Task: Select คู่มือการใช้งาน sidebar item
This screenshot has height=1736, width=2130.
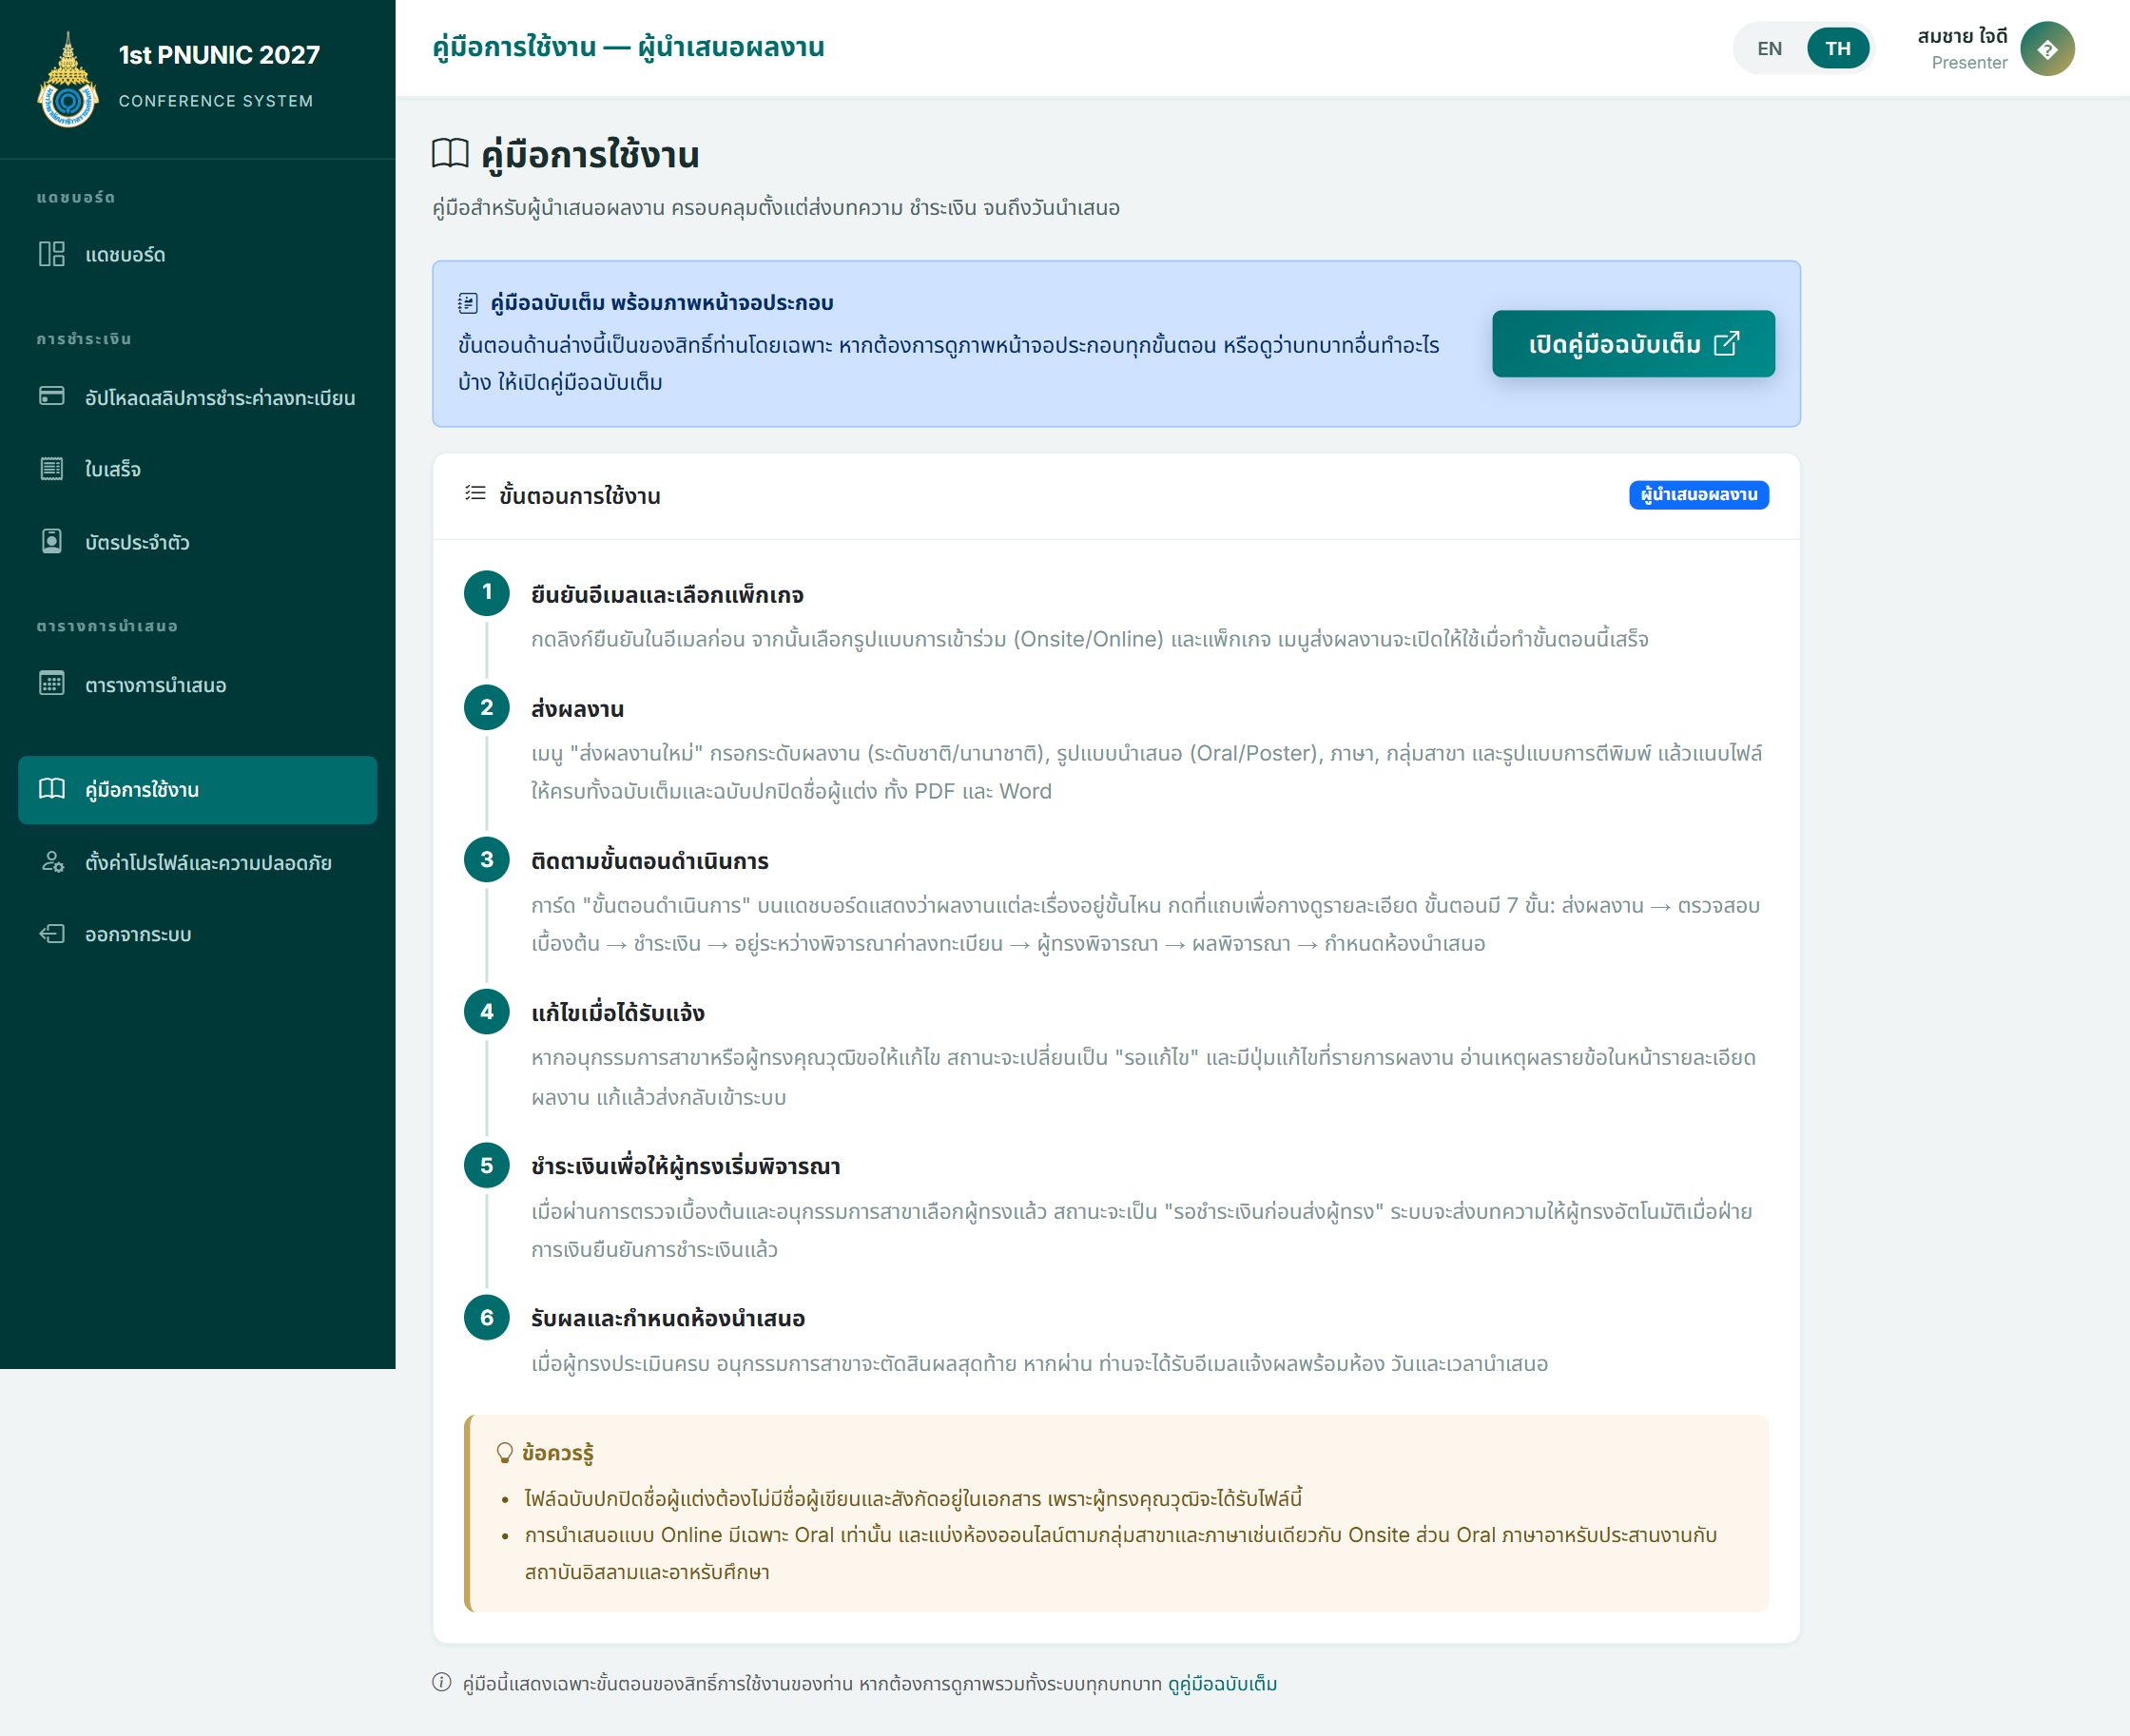Action: tap(198, 790)
